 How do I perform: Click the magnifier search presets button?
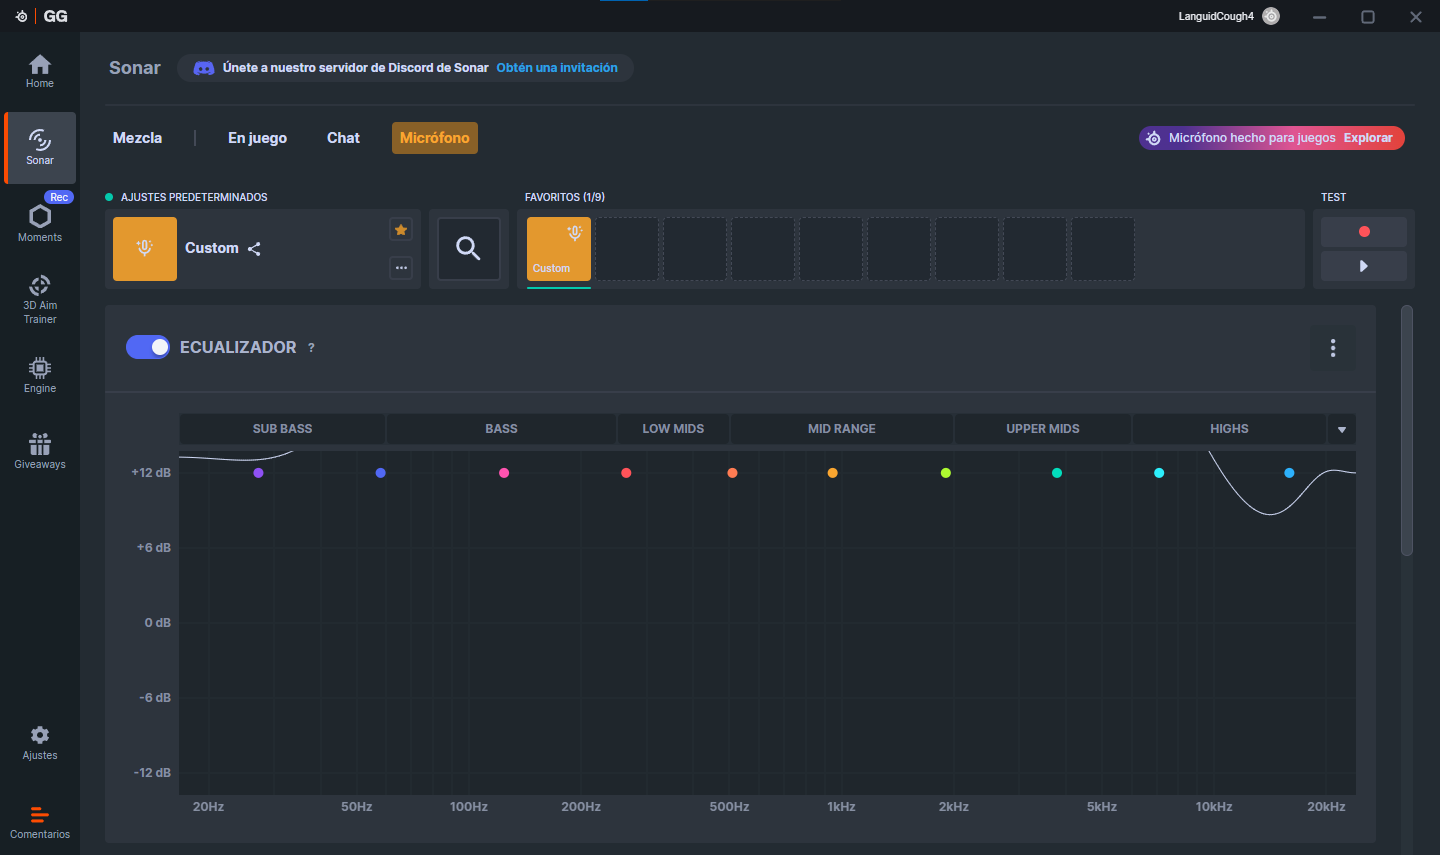pos(468,248)
